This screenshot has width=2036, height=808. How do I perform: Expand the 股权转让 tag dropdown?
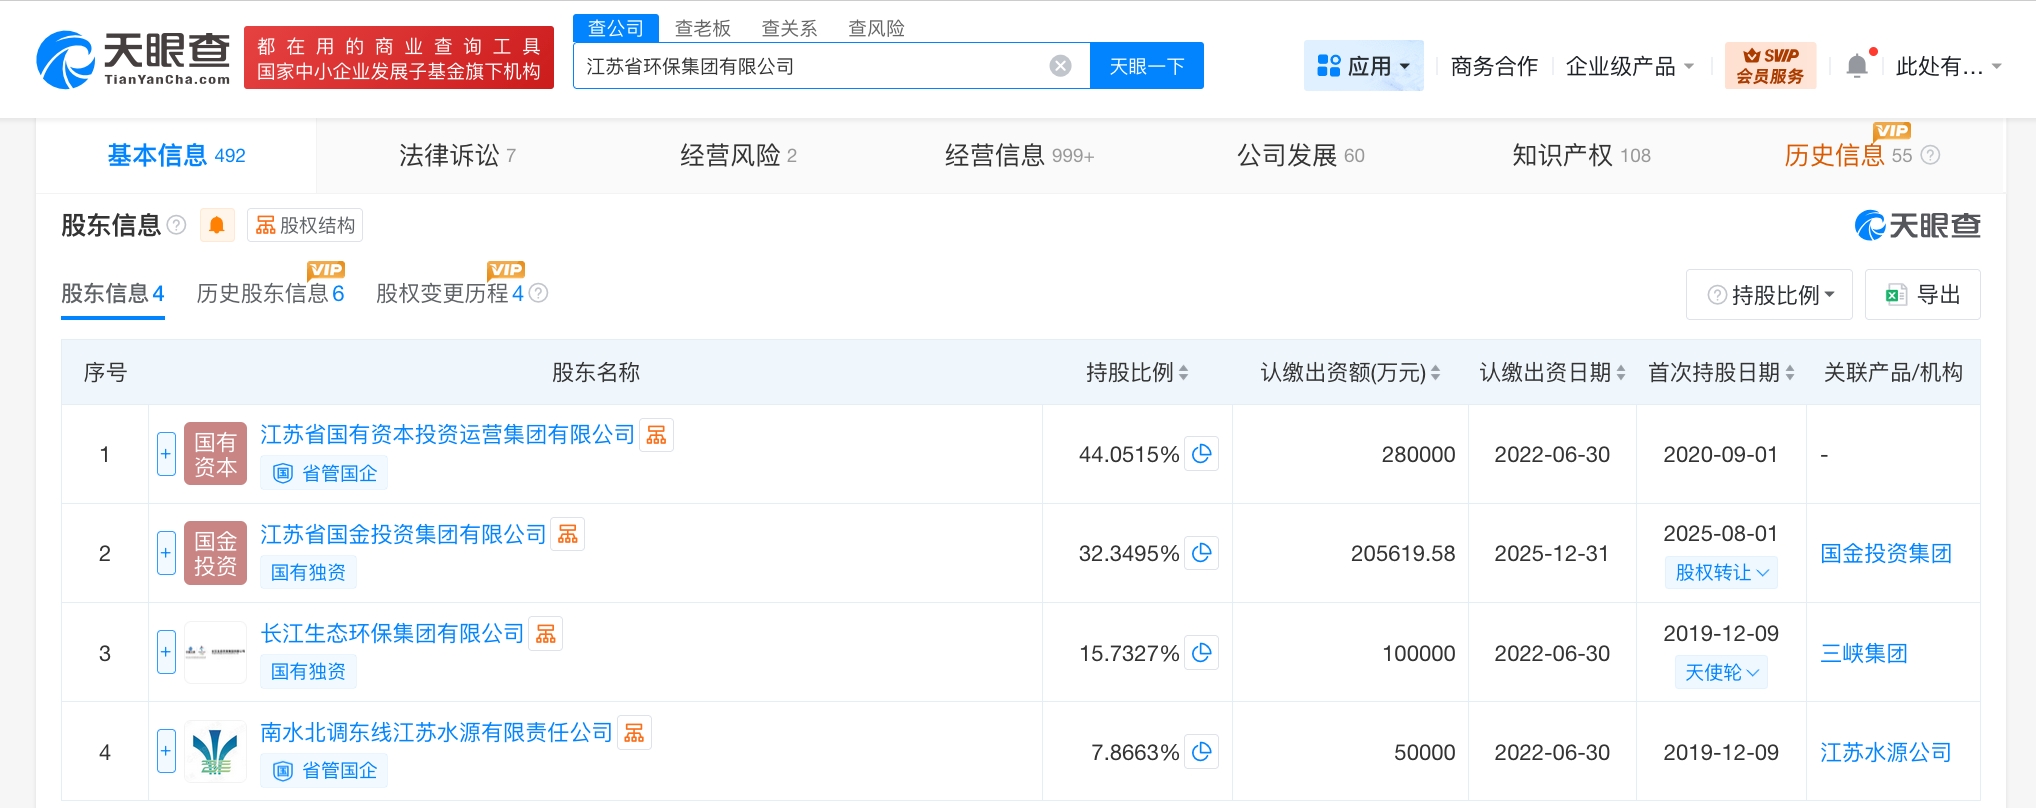1721,573
